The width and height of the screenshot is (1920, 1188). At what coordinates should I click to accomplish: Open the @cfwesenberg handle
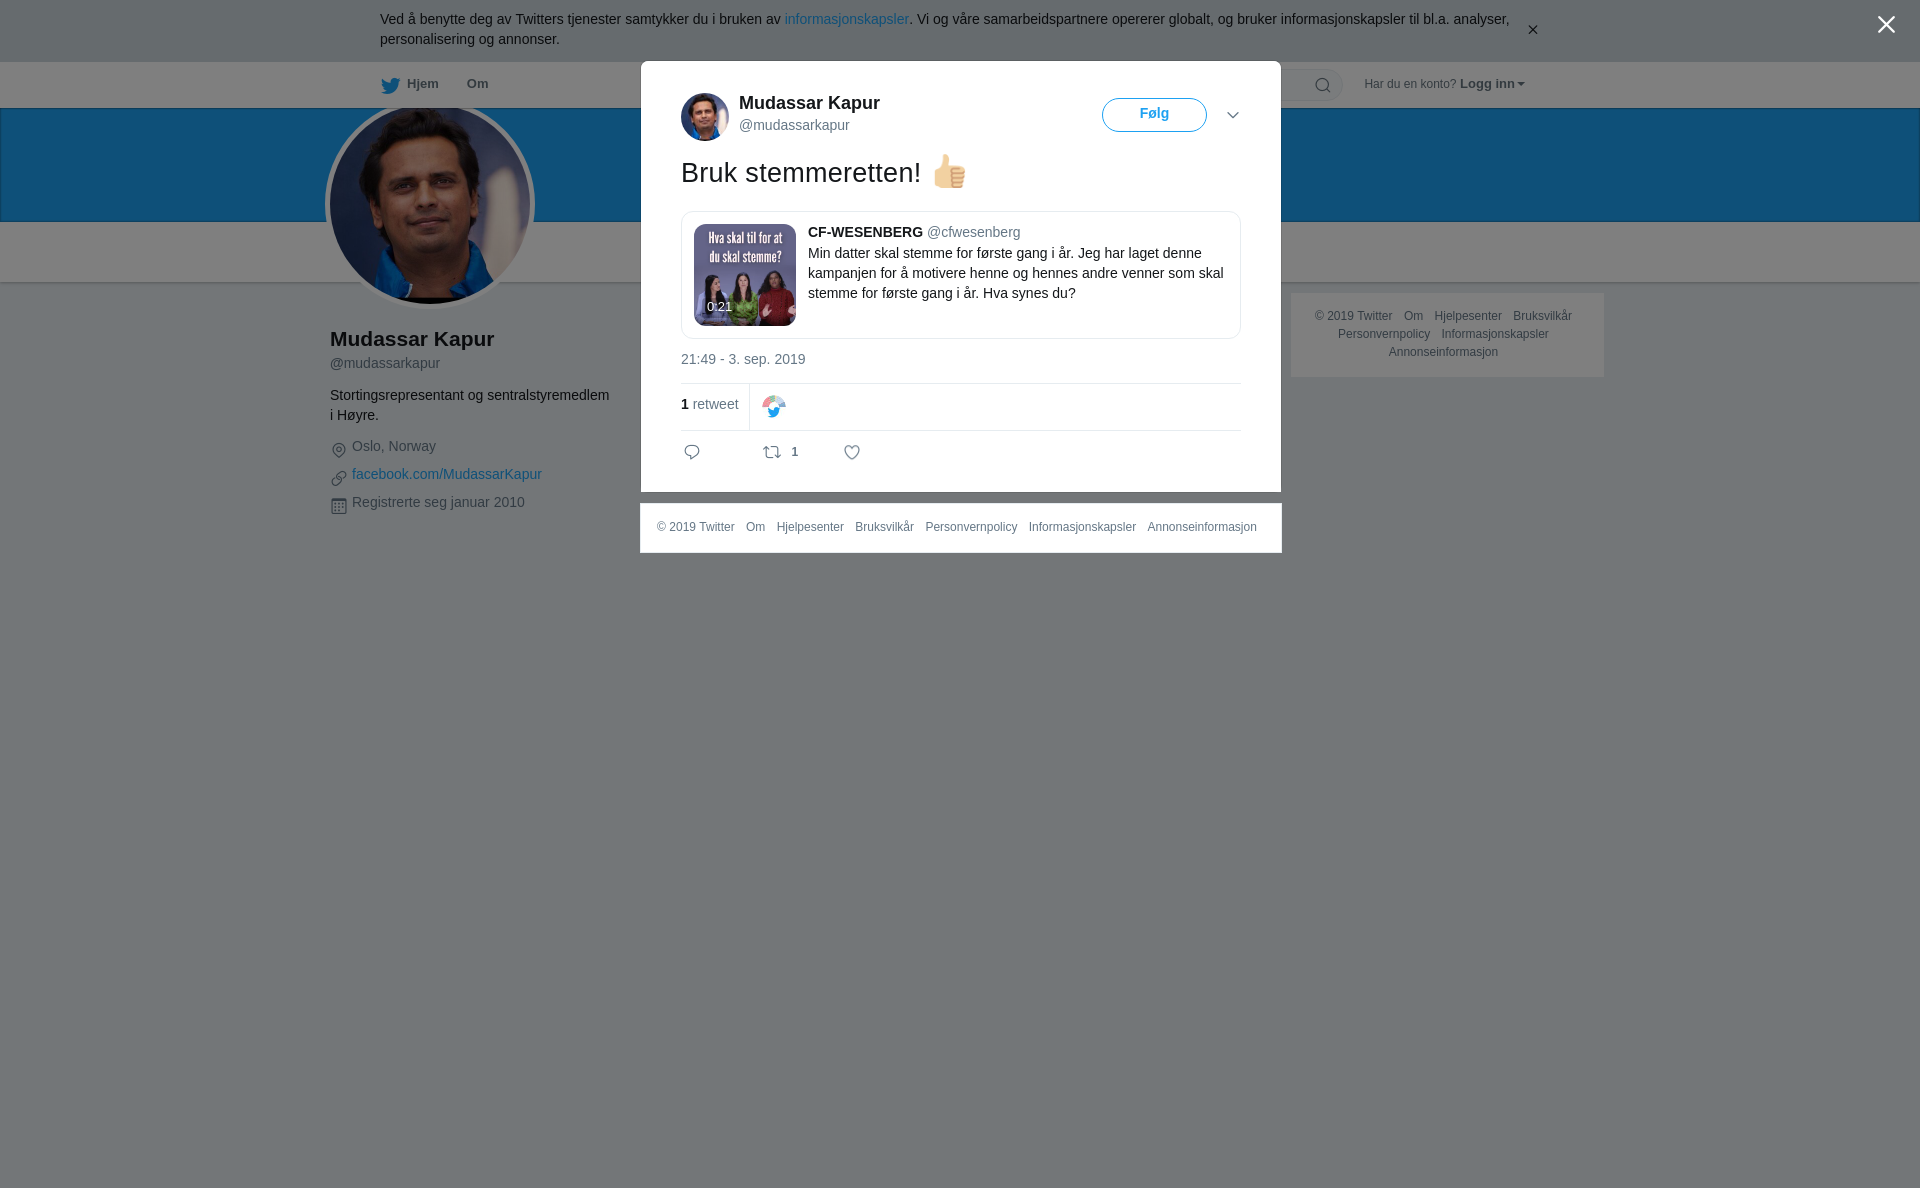pyautogui.click(x=974, y=232)
